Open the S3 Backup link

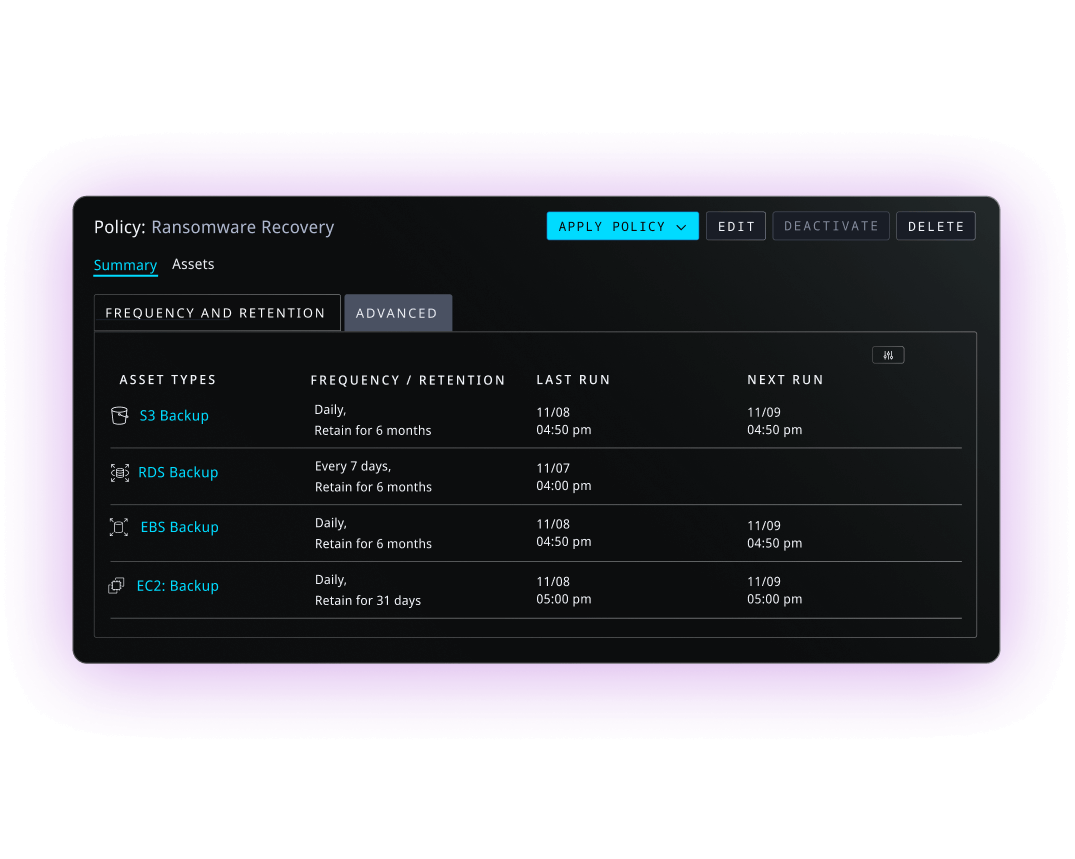(174, 415)
